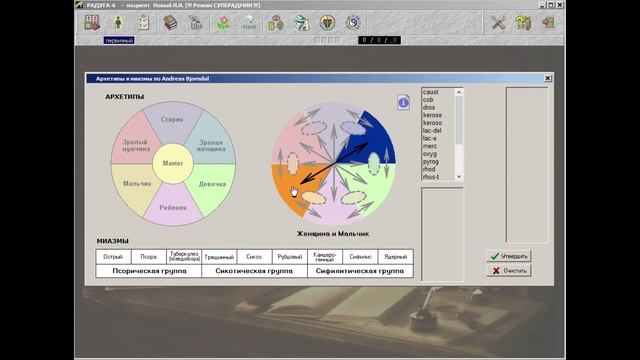Image resolution: width=640 pixels, height=360 pixels.
Task: Confirm selection with Утвердить button
Action: [x=509, y=256]
